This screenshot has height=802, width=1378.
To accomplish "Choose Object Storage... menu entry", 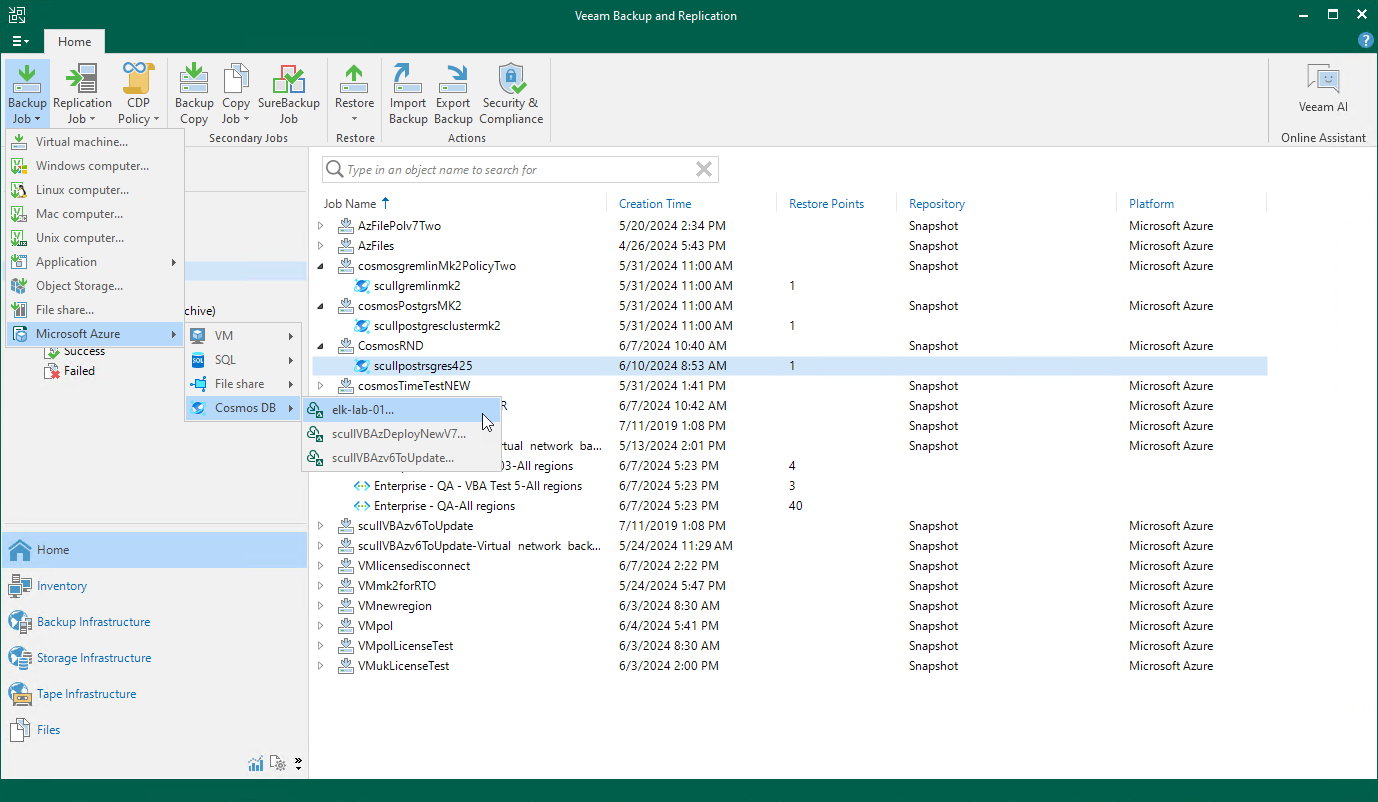I will click(x=95, y=286).
